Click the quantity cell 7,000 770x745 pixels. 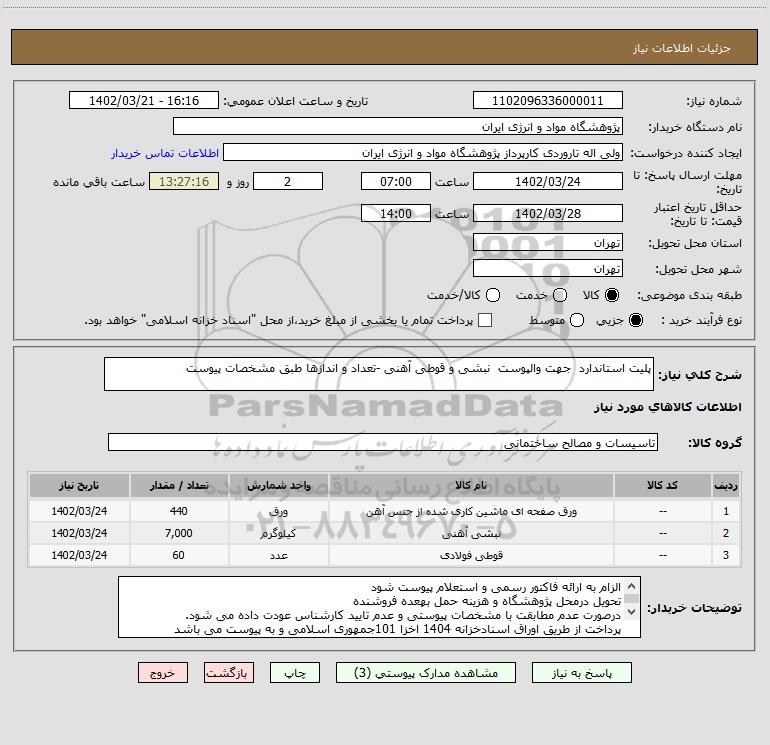coord(179,533)
